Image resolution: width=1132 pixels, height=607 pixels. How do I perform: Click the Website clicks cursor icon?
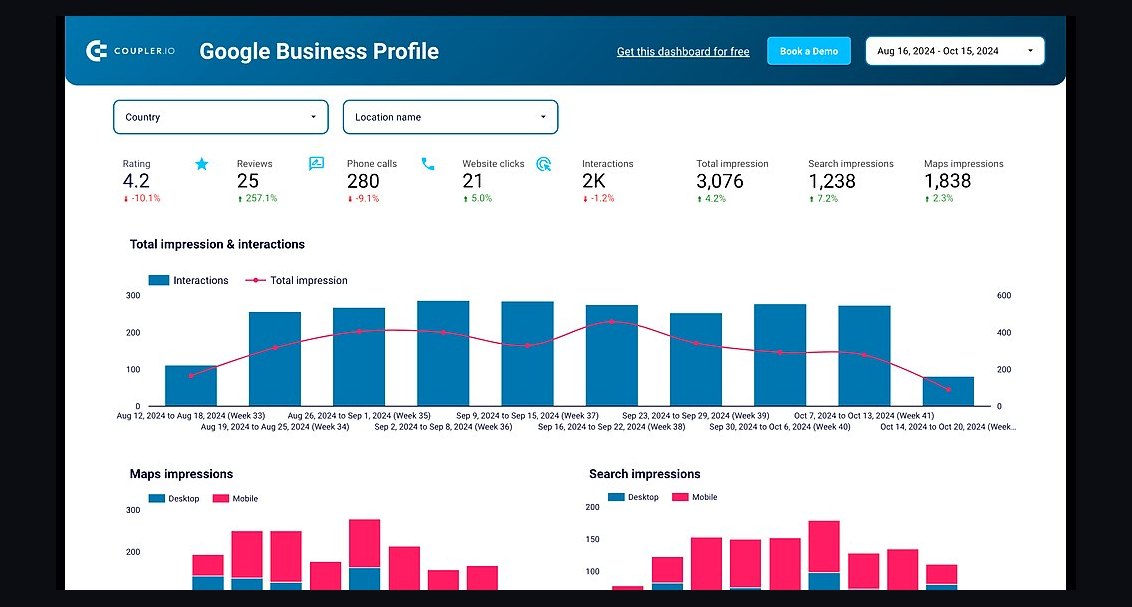click(x=544, y=164)
